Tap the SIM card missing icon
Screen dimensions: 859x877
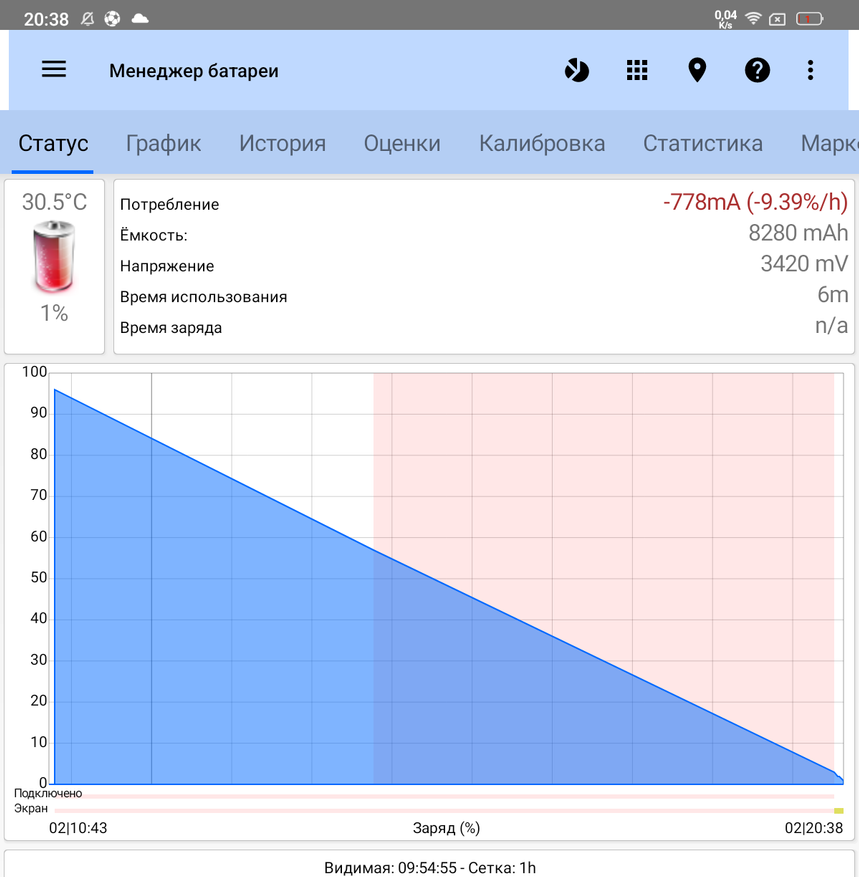777,20
